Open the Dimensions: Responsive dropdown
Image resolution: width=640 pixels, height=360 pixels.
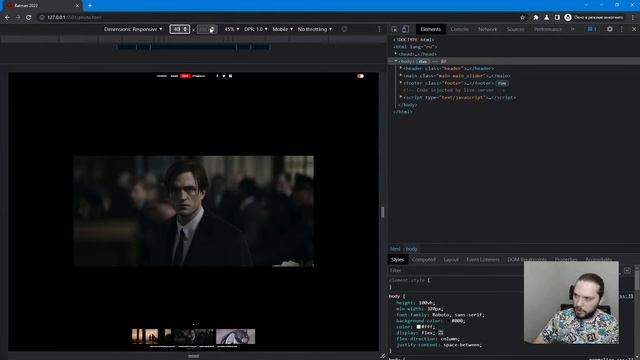(133, 29)
